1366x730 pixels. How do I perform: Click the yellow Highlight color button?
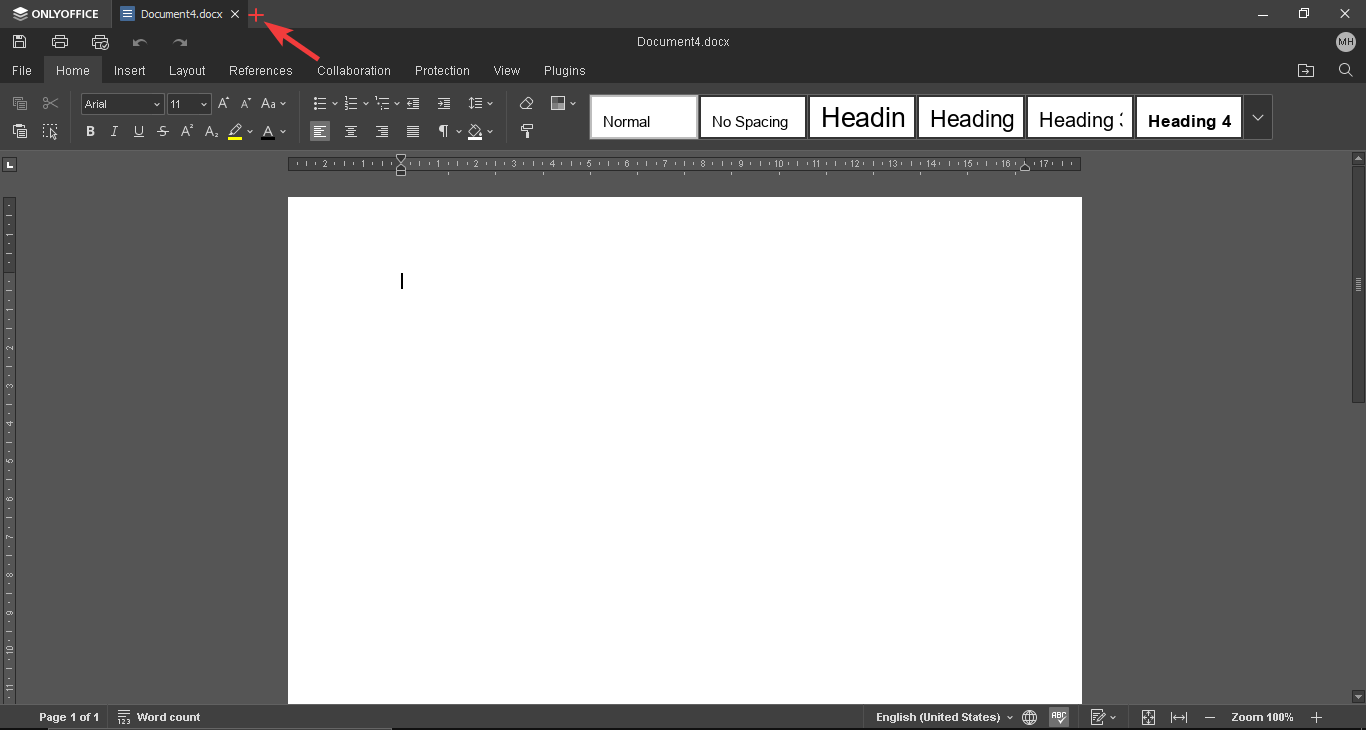235,131
